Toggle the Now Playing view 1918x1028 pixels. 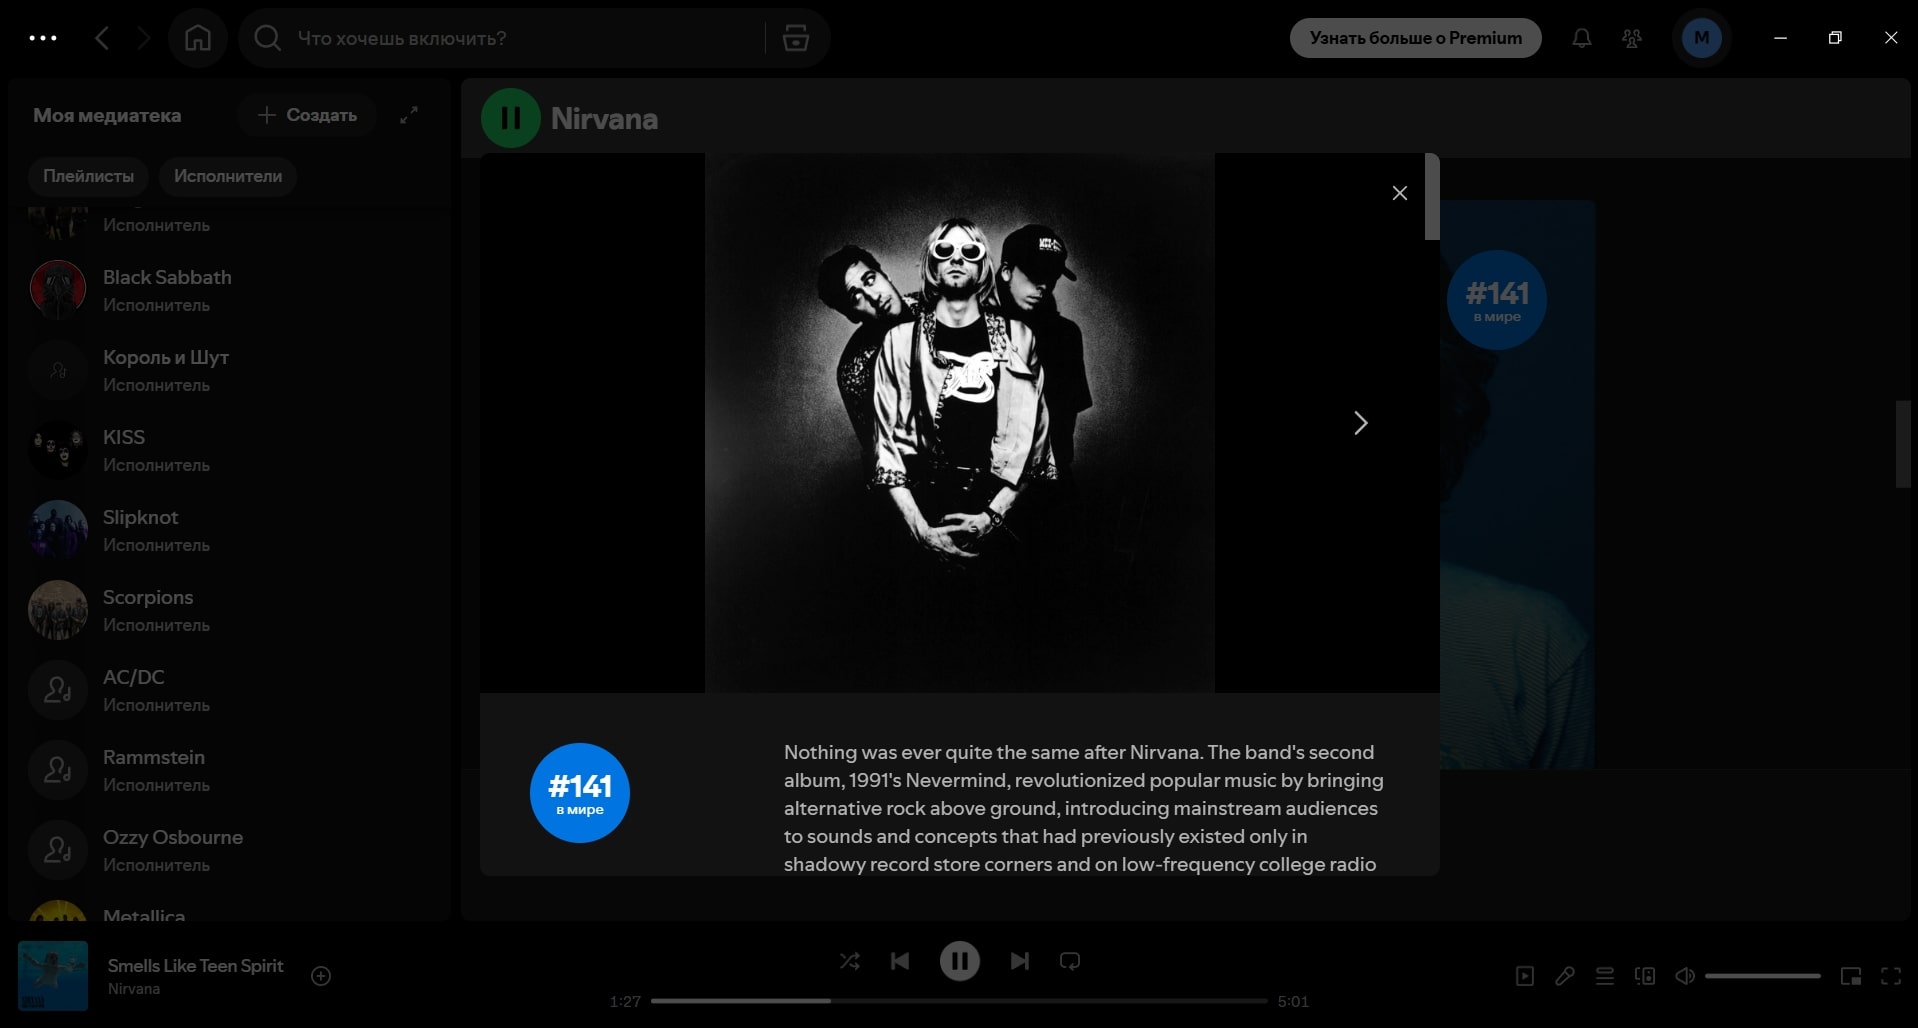[1525, 976]
